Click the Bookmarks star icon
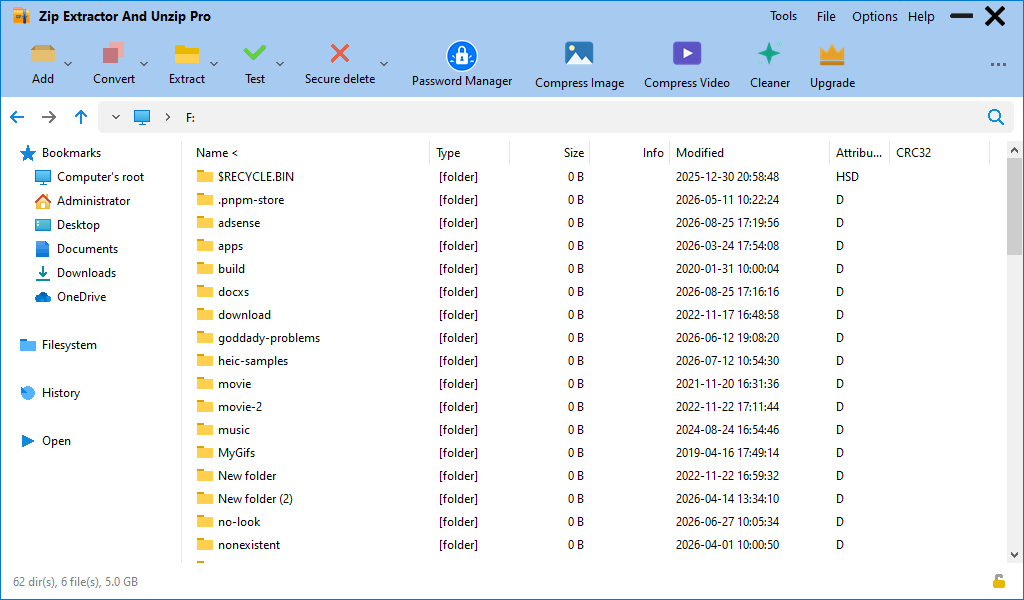Viewport: 1024px width, 600px height. click(x=27, y=153)
